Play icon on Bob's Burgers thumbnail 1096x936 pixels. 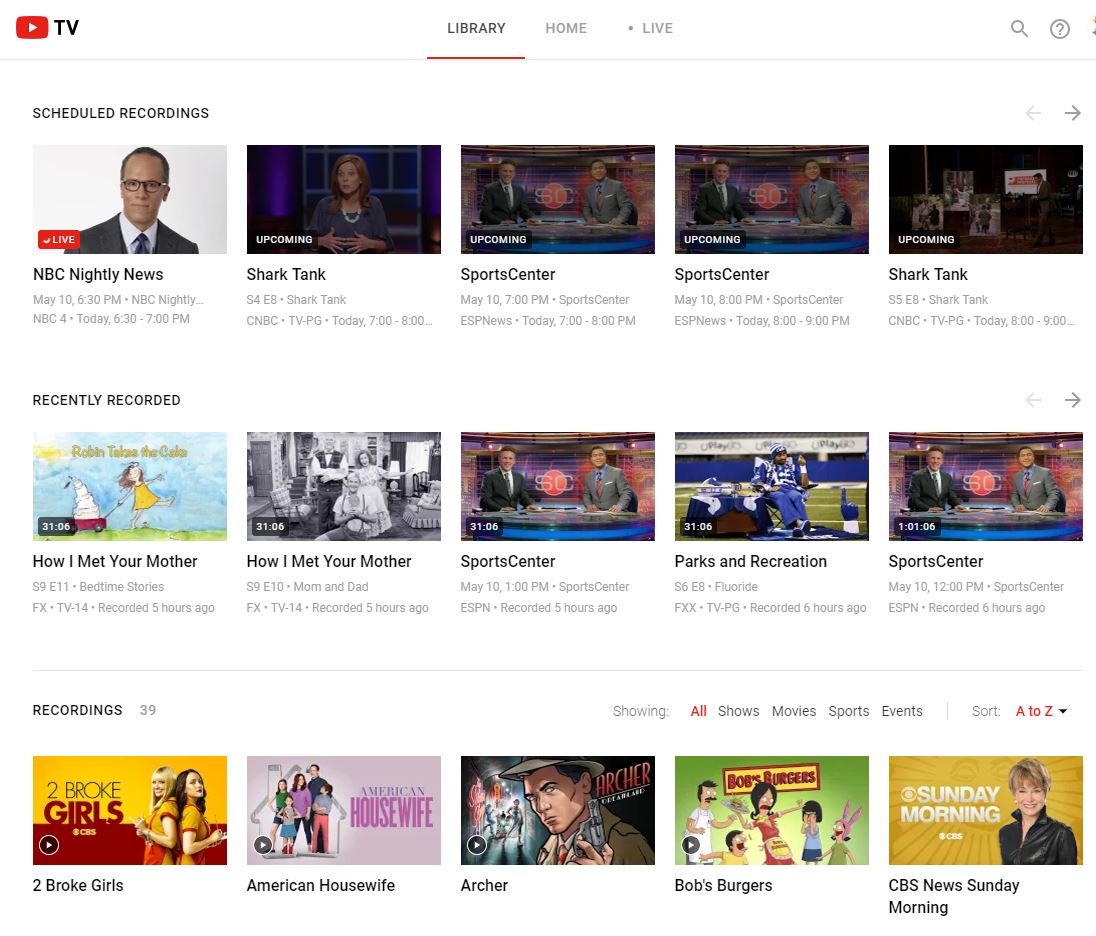point(691,844)
